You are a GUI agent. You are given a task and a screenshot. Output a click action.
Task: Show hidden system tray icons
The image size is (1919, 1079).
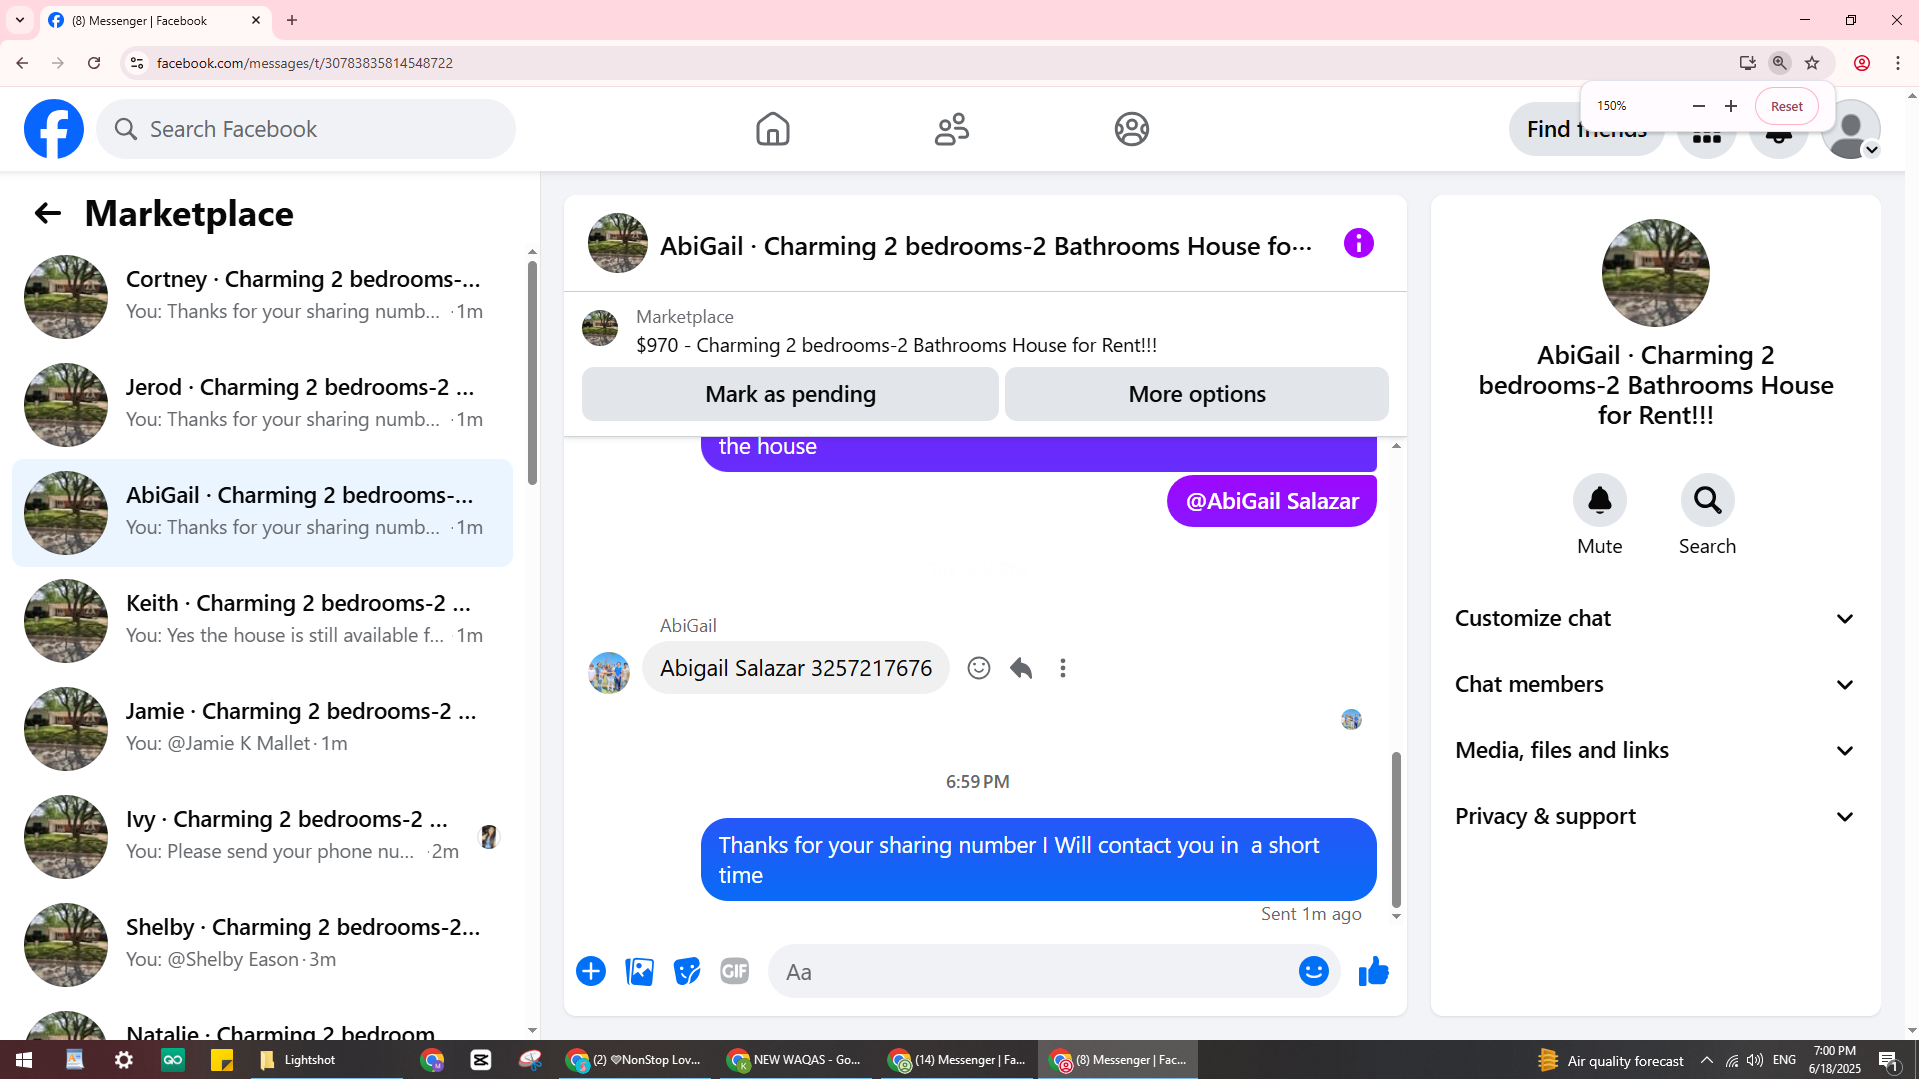pyautogui.click(x=1707, y=1060)
